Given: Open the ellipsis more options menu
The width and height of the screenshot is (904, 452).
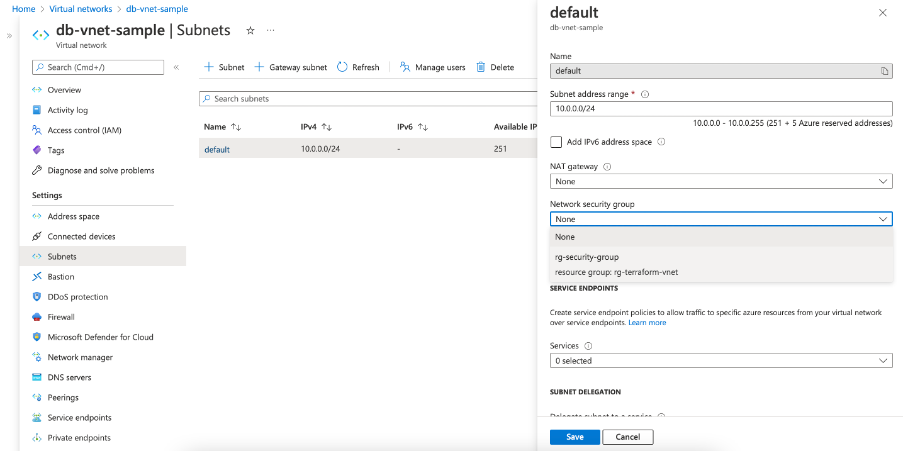Looking at the screenshot, I should pos(270,31).
